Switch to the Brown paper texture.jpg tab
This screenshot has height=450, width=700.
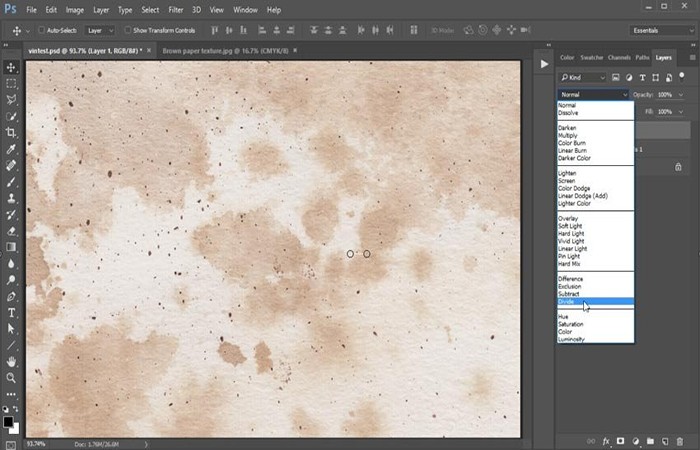coord(225,51)
